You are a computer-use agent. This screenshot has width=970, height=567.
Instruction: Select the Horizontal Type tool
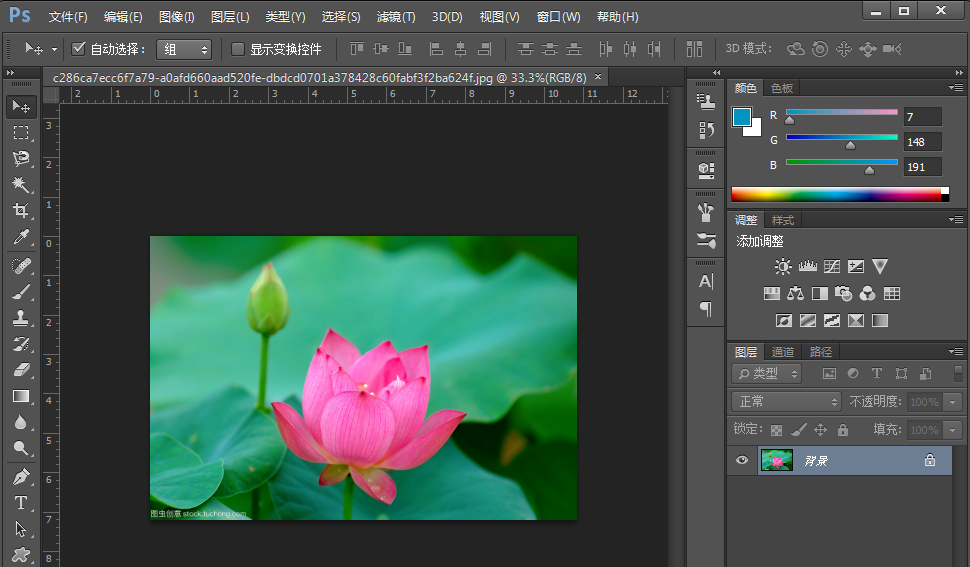(x=20, y=503)
